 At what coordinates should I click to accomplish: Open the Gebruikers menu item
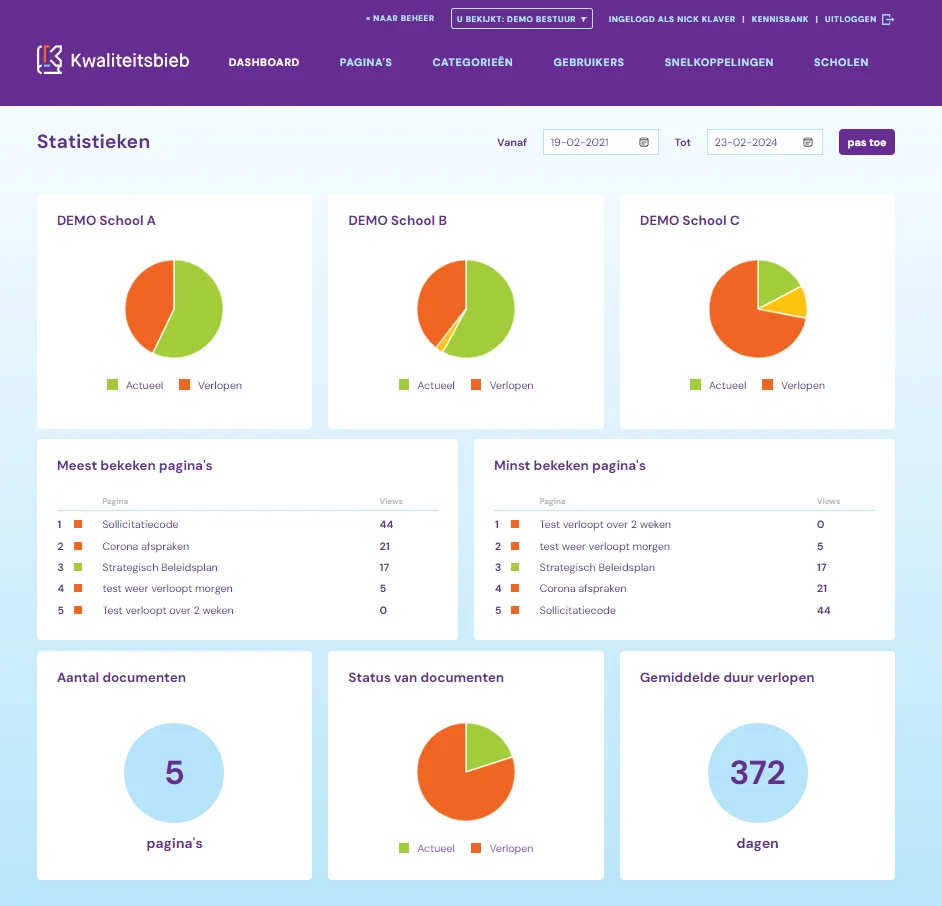coord(589,62)
